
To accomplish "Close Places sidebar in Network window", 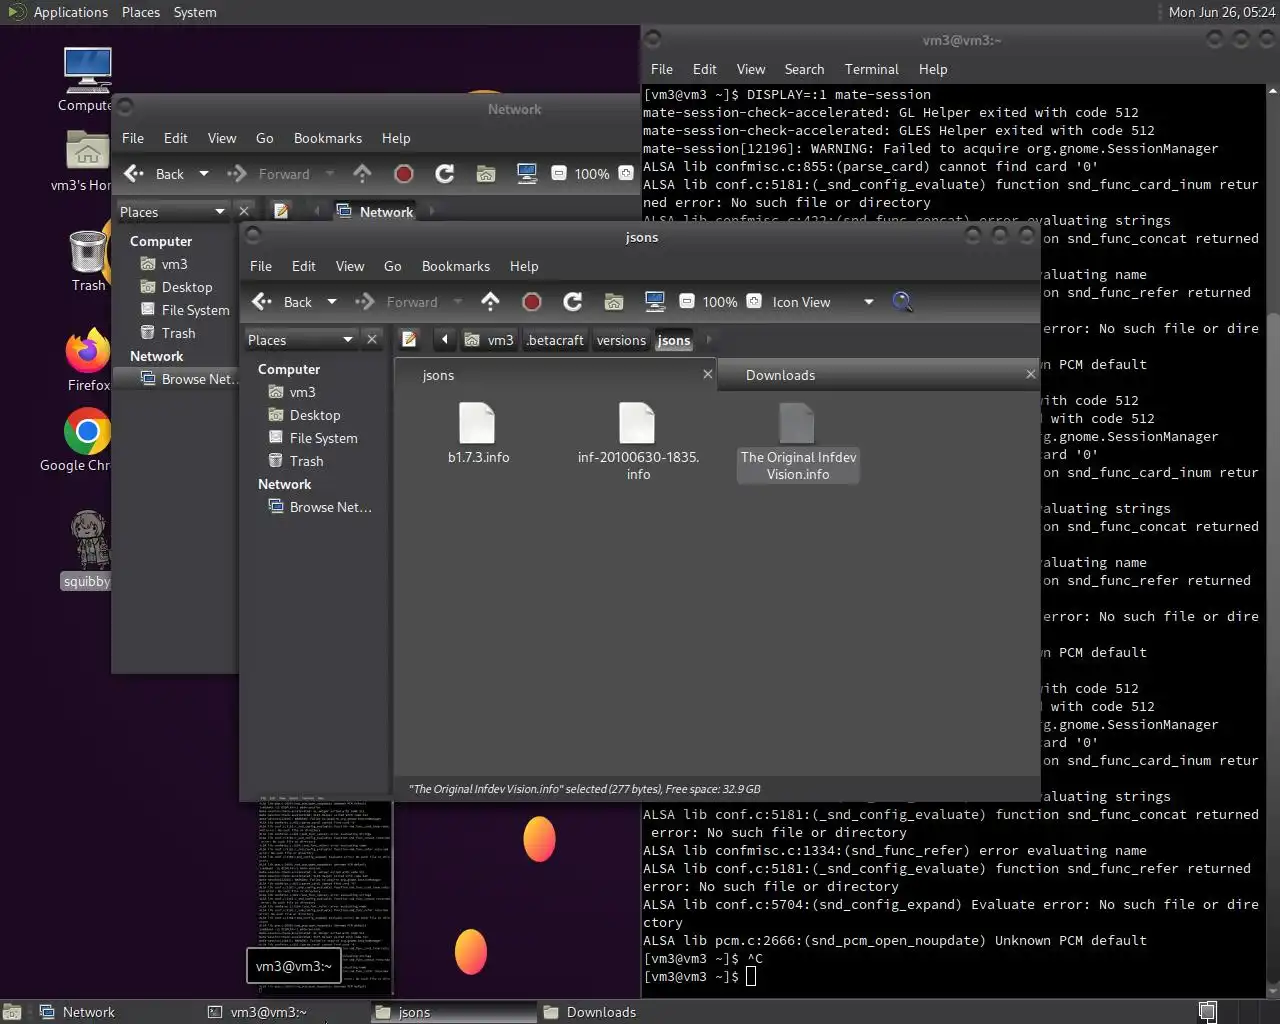I will pyautogui.click(x=244, y=212).
